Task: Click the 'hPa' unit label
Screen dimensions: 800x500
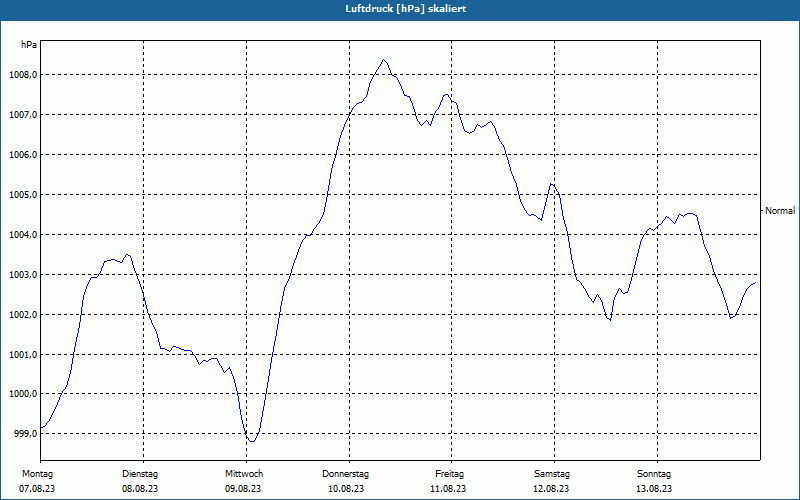Action: pyautogui.click(x=29, y=45)
